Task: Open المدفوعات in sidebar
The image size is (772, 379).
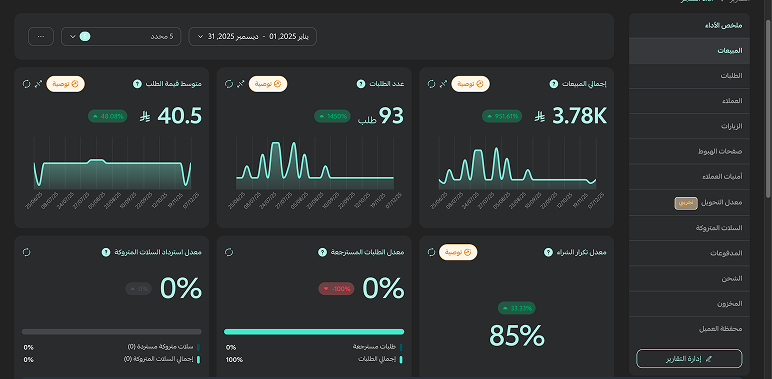Action: (689, 253)
